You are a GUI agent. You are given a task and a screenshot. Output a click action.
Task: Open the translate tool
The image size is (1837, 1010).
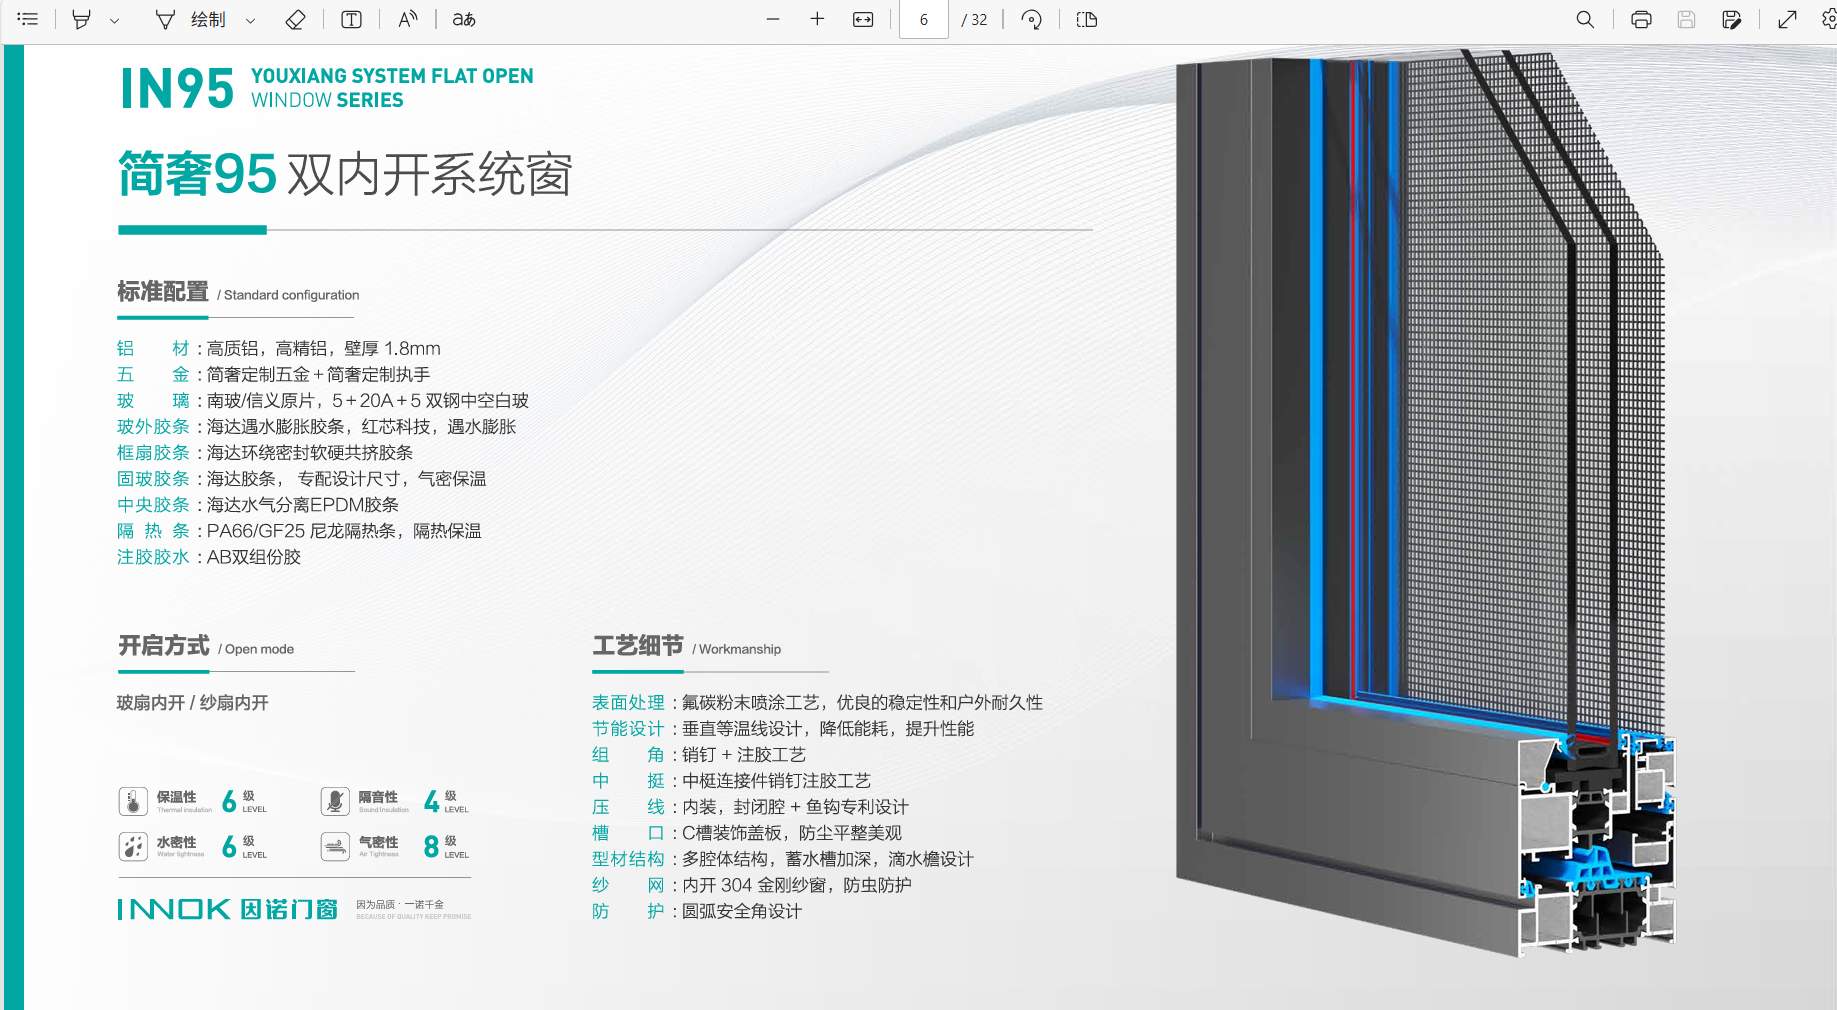463,19
